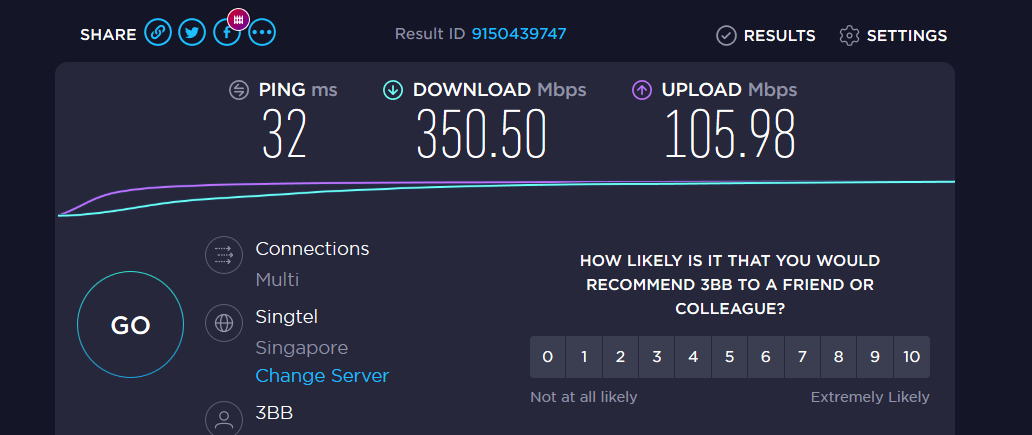Click the download arrow icon
This screenshot has width=1032, height=435.
pyautogui.click(x=393, y=90)
